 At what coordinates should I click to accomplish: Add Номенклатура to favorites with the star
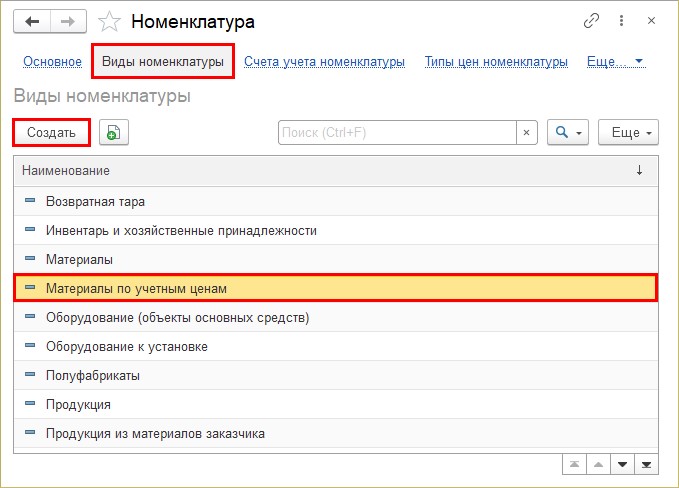click(109, 22)
